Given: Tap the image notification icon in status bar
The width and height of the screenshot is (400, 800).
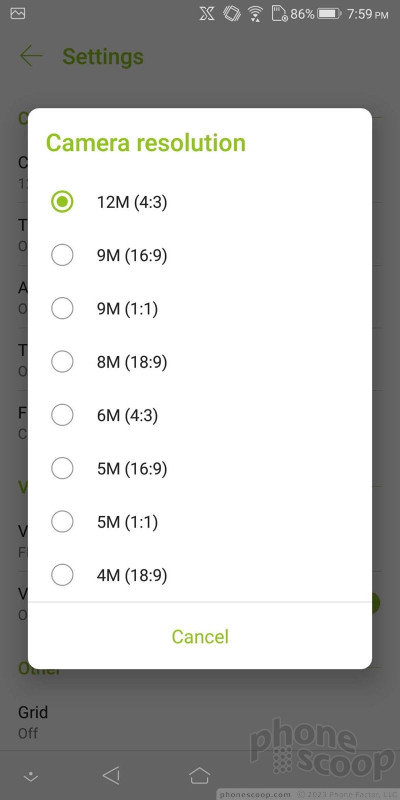Looking at the screenshot, I should (18, 14).
